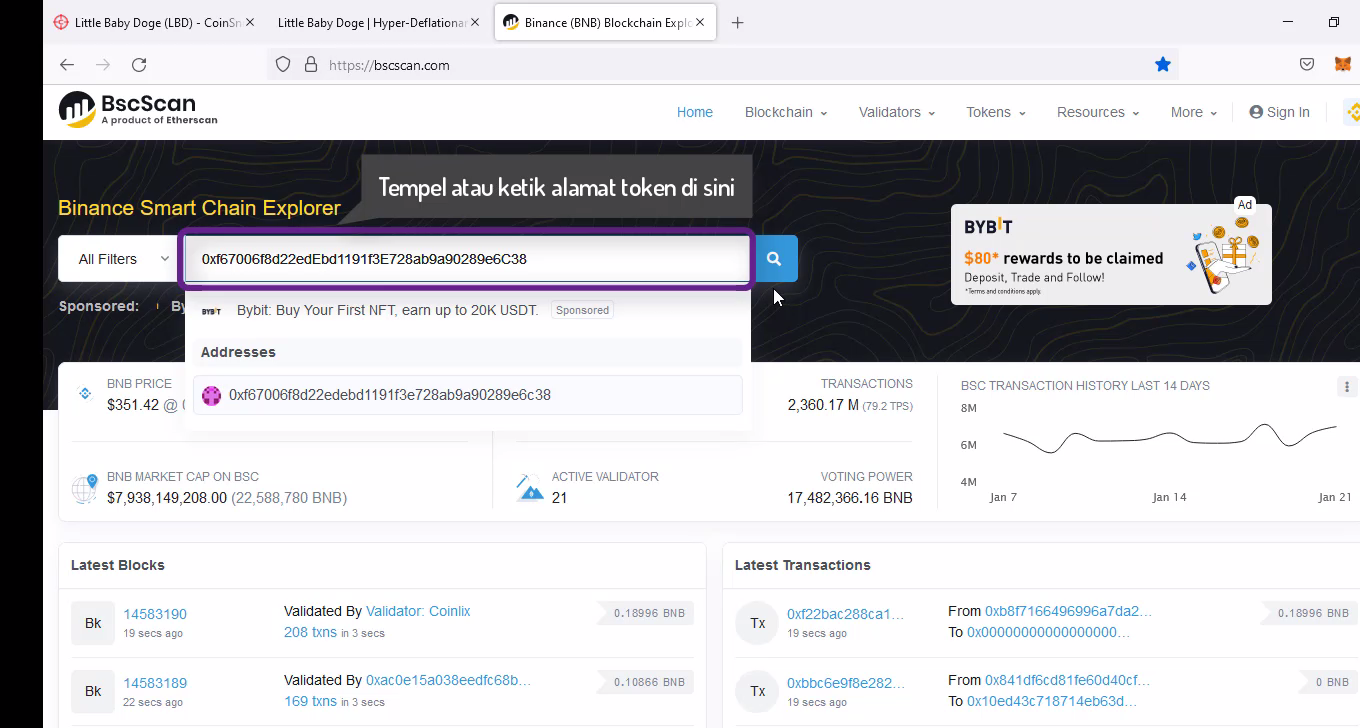Open the MetaMask fox extension
Image resolution: width=1360 pixels, height=728 pixels.
pyautogui.click(x=1342, y=65)
